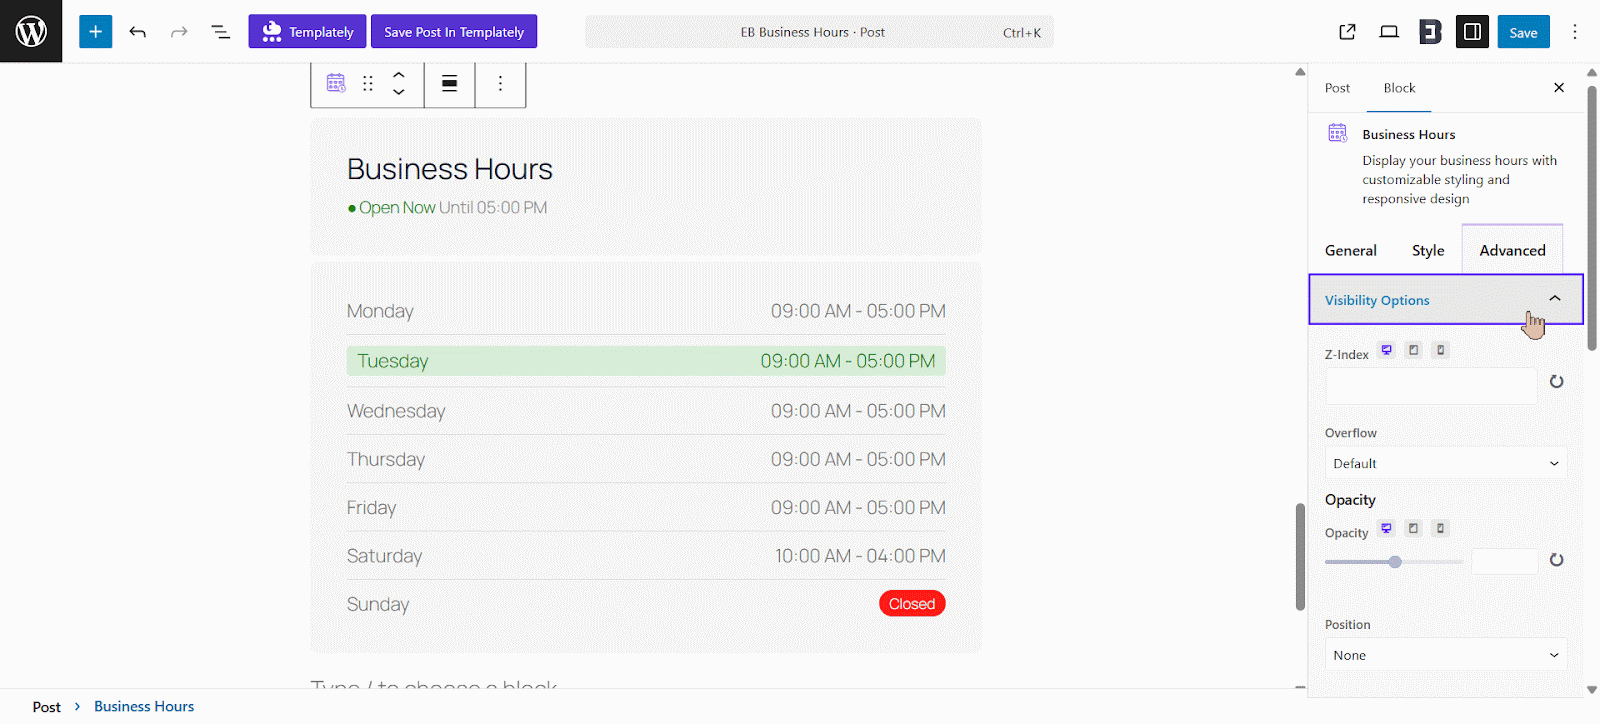
Task: Open the WordPress logo menu
Action: (31, 31)
